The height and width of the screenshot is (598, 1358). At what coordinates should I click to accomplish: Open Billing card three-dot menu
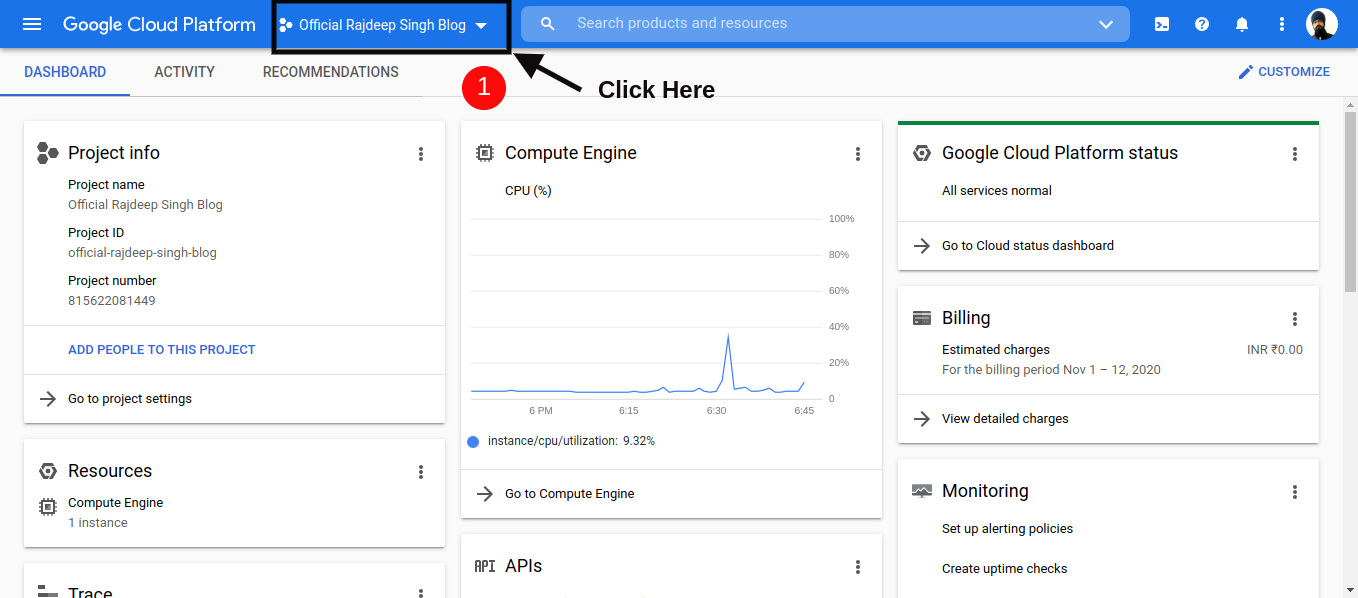tap(1295, 319)
